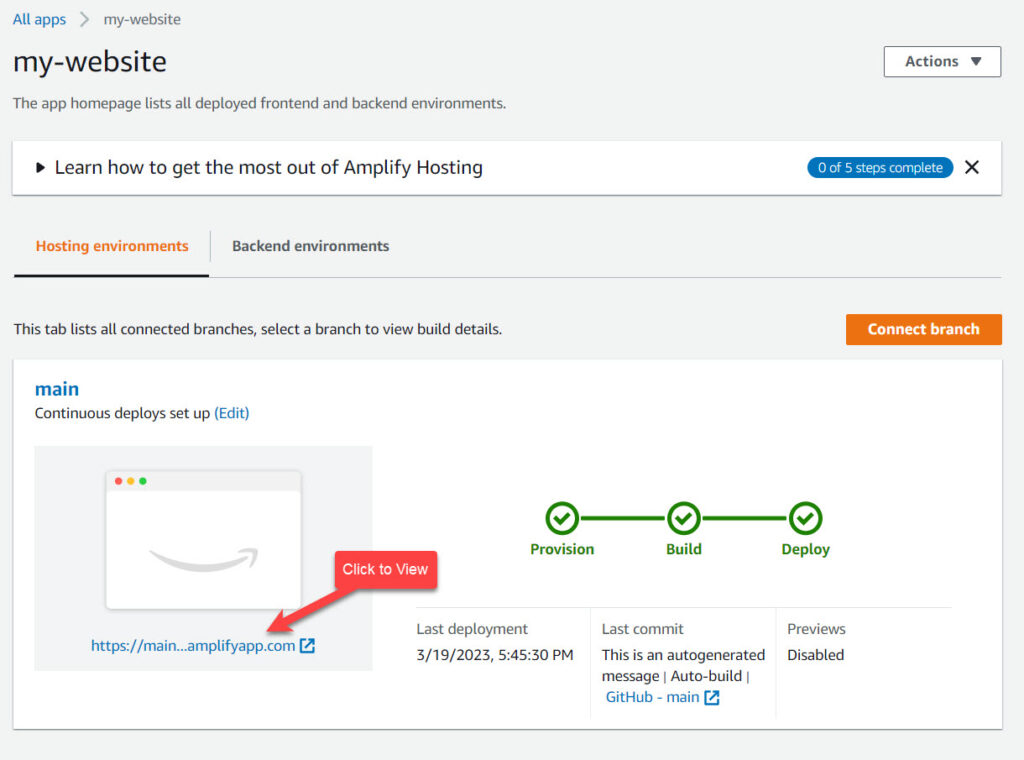This screenshot has width=1024, height=760.
Task: Click the my-website breadcrumb text
Action: click(x=142, y=20)
